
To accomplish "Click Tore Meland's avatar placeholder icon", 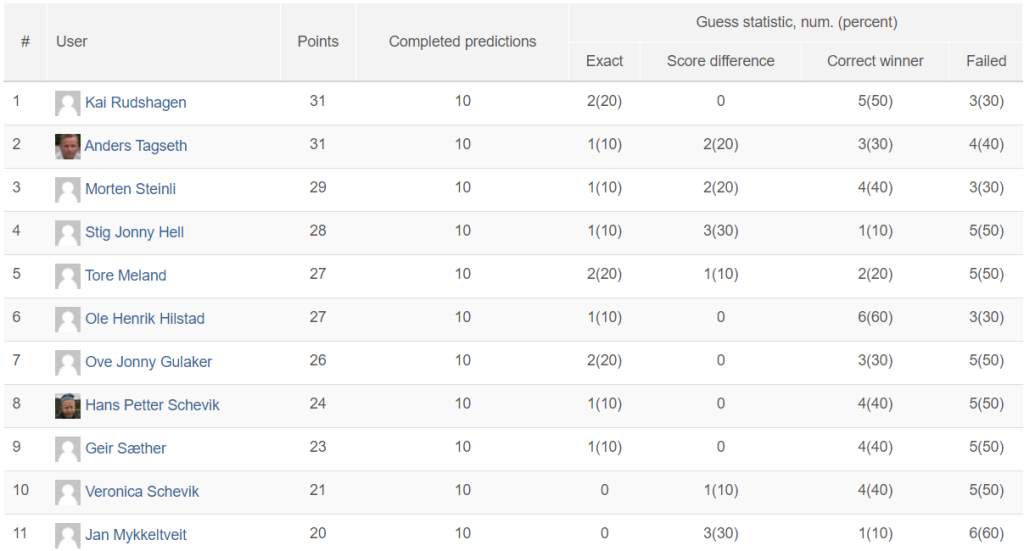I will (67, 276).
